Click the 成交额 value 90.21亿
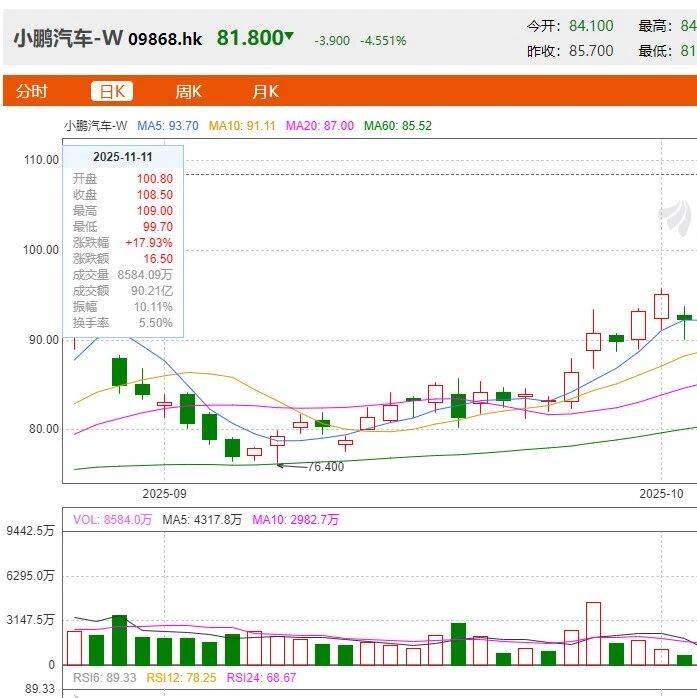697x698 pixels. [152, 291]
